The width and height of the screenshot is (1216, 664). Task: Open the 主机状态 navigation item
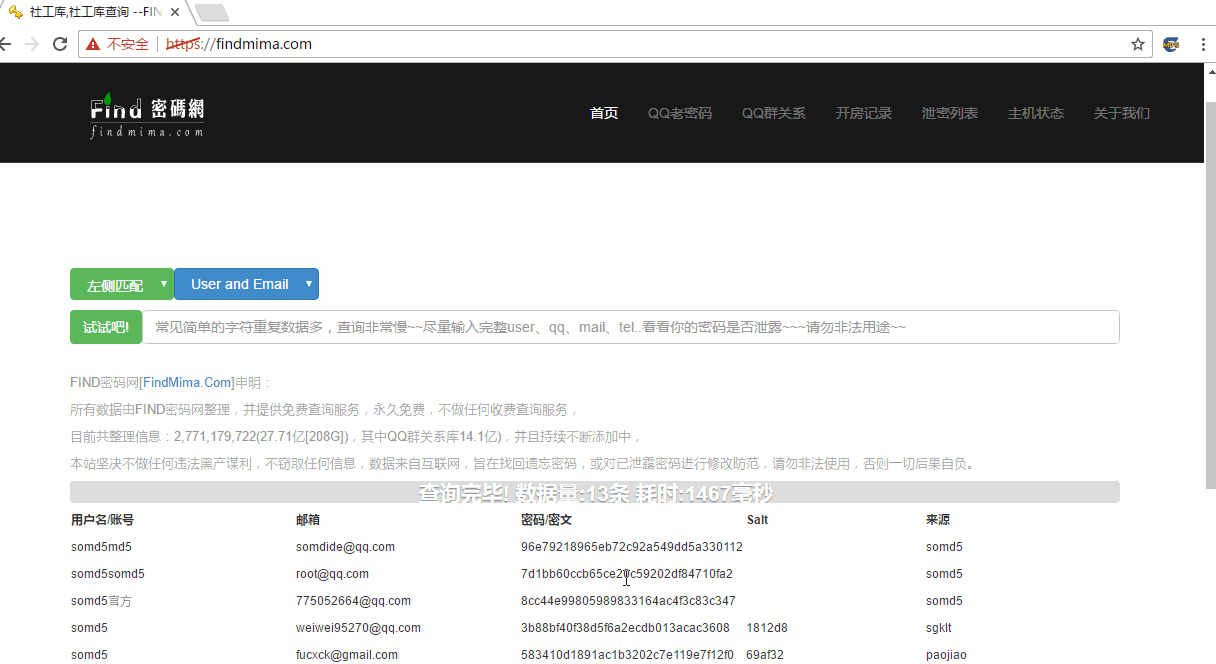[x=1036, y=113]
